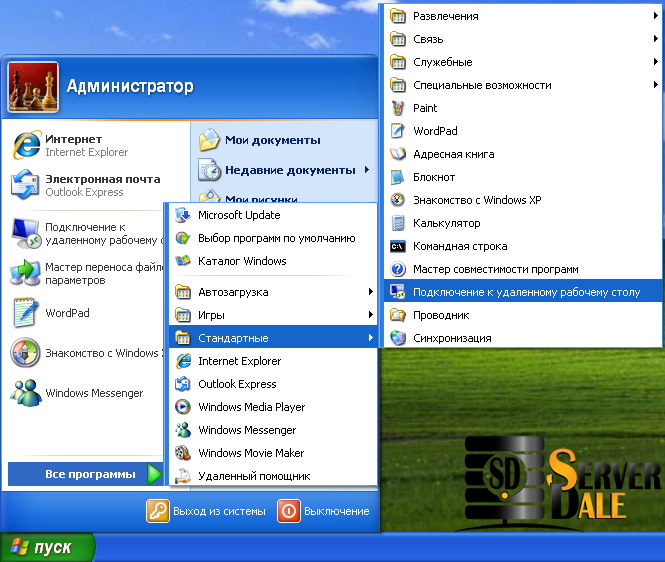Click the Администратор chess user picture
This screenshot has width=665, height=562.
[x=33, y=87]
